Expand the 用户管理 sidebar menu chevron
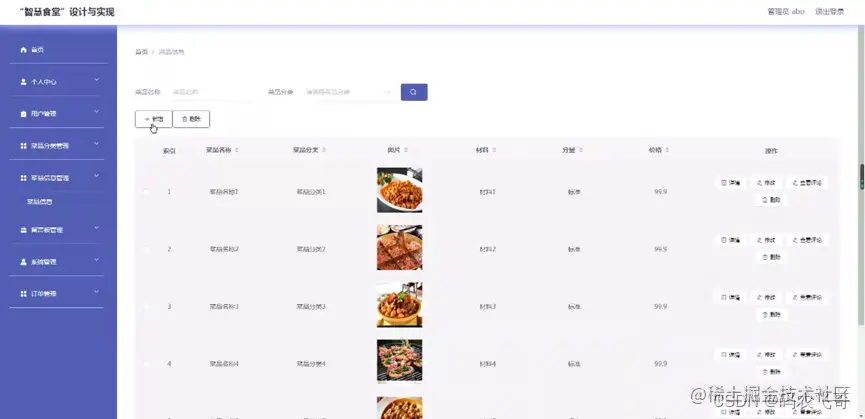865x419 pixels. (x=97, y=112)
